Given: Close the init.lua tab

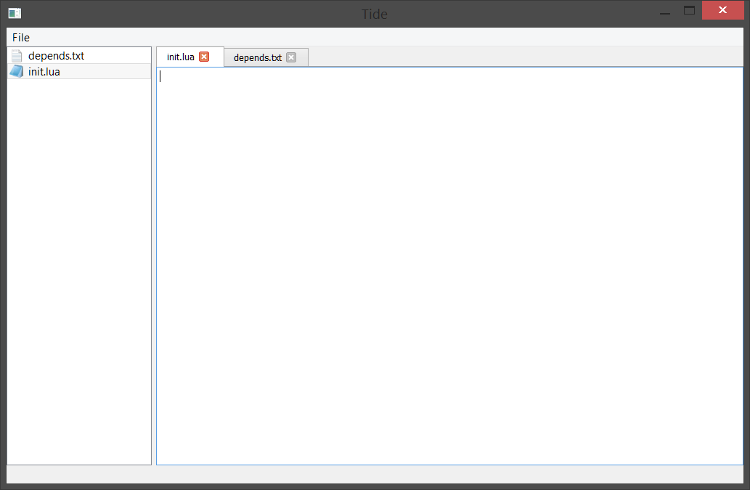Looking at the screenshot, I should tap(204, 56).
